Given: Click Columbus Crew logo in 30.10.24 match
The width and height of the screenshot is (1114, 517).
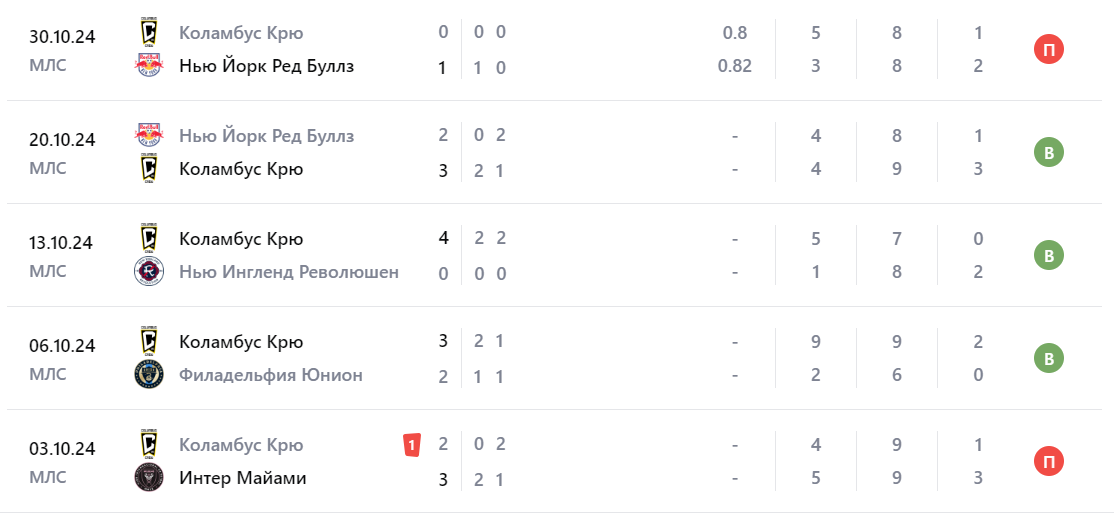Looking at the screenshot, I should click(148, 33).
